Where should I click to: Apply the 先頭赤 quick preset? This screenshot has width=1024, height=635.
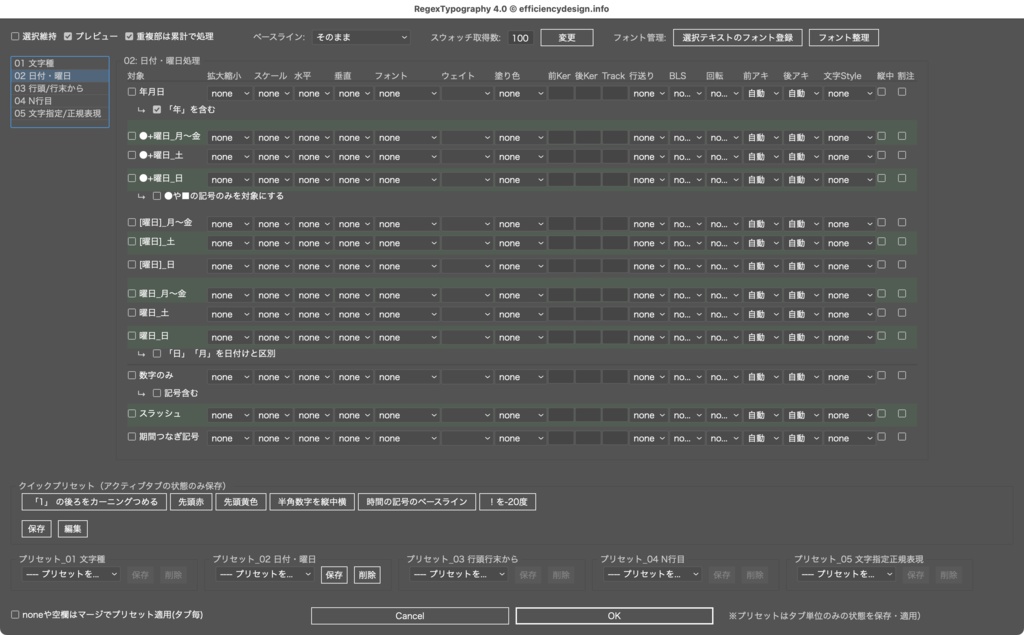191,502
